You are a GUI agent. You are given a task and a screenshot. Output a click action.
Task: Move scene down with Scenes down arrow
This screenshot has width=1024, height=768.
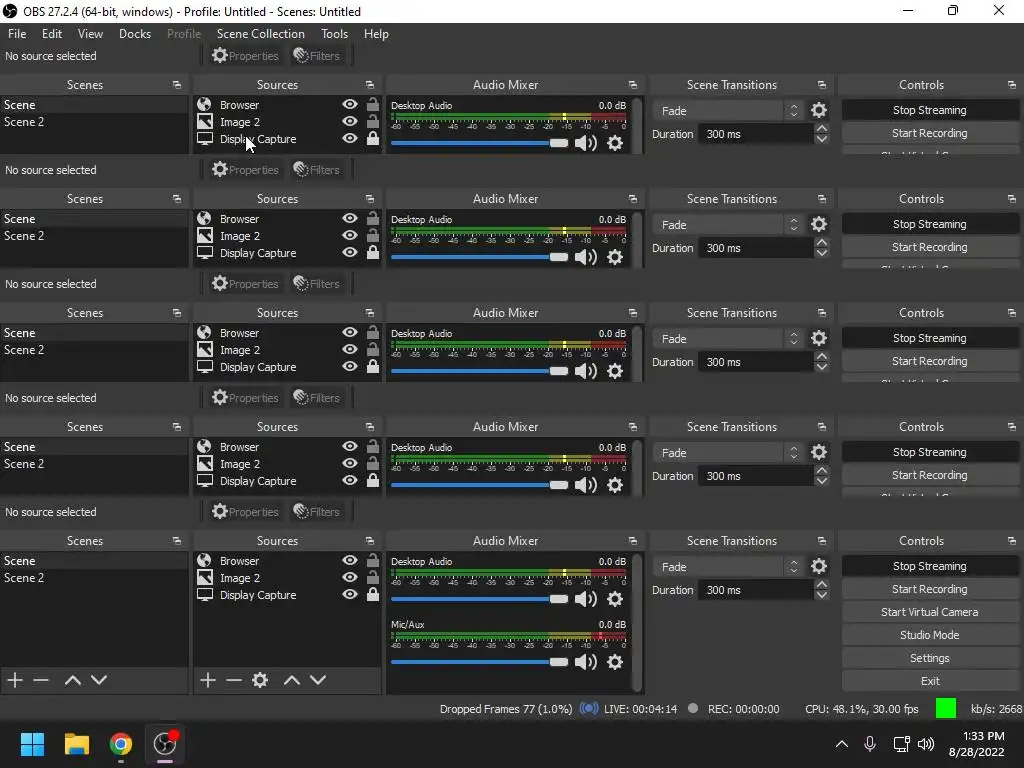pyautogui.click(x=99, y=680)
